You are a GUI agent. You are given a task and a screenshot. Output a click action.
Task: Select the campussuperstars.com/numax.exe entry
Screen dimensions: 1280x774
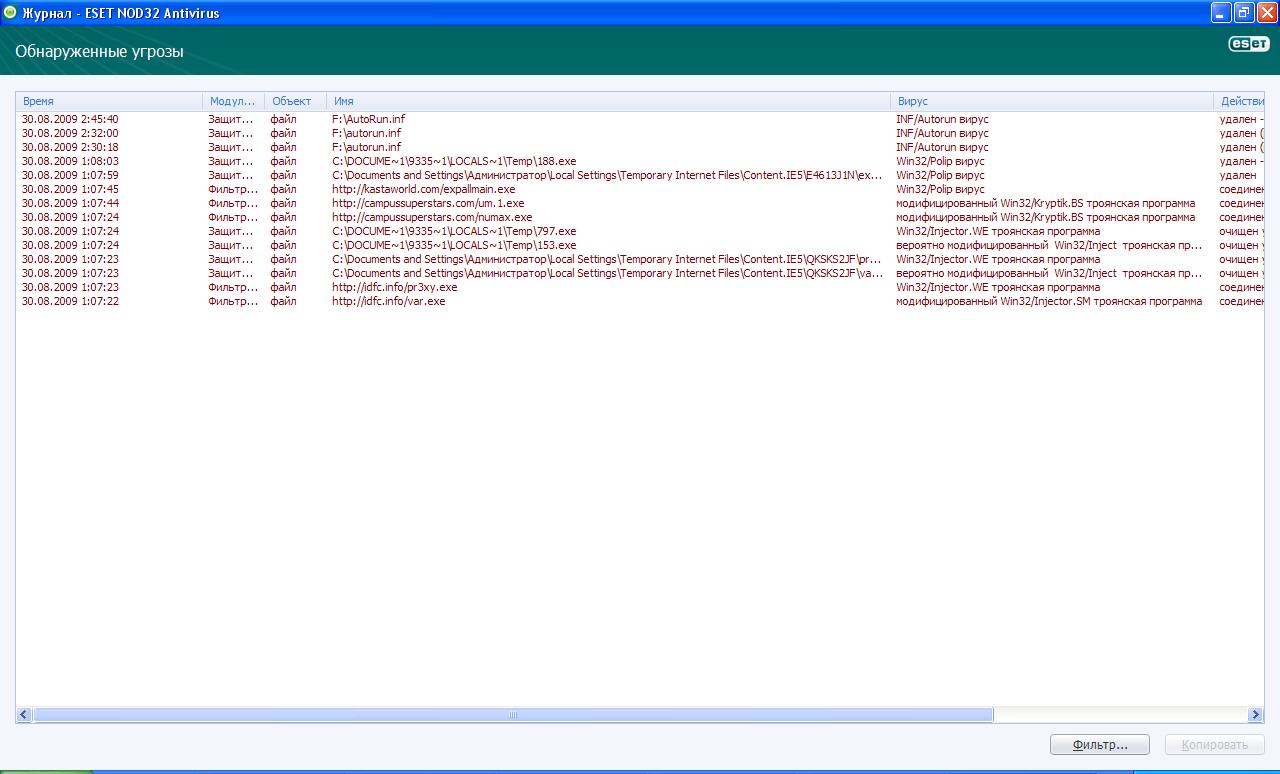point(640,217)
